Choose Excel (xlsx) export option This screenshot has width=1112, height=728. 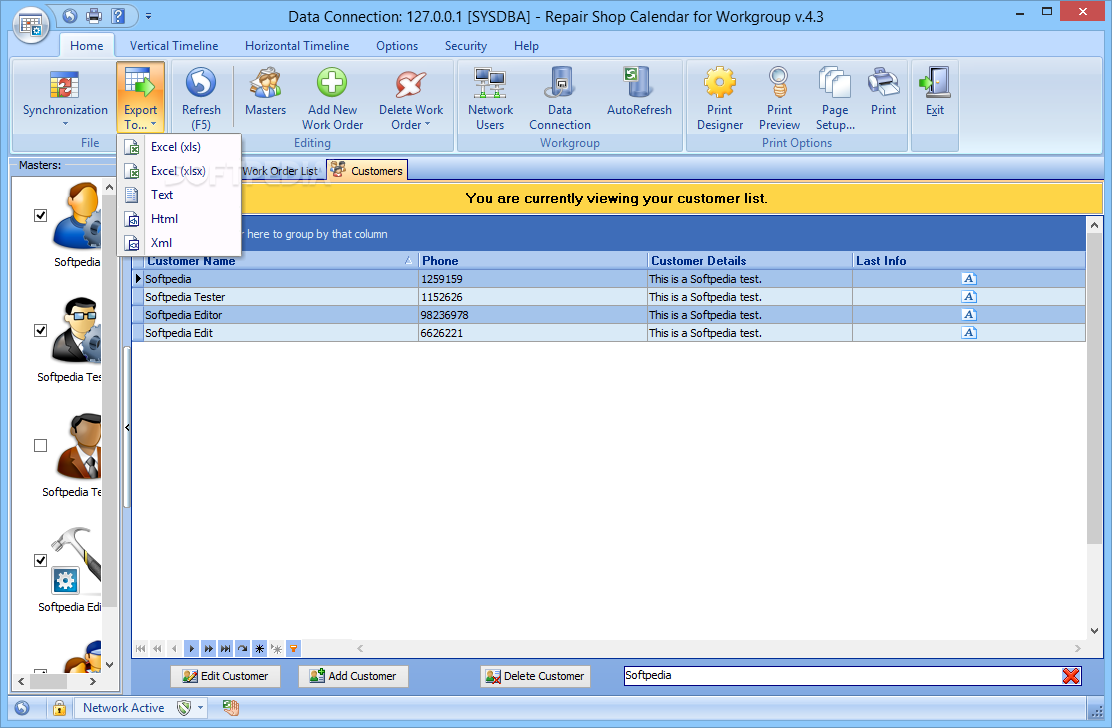[x=179, y=171]
